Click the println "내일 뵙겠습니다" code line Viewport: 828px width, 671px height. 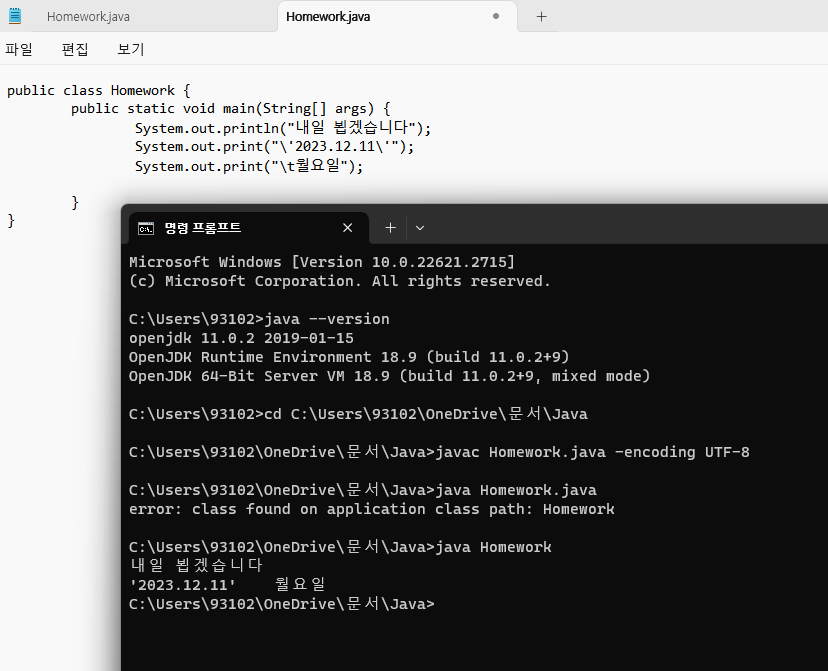click(x=283, y=128)
